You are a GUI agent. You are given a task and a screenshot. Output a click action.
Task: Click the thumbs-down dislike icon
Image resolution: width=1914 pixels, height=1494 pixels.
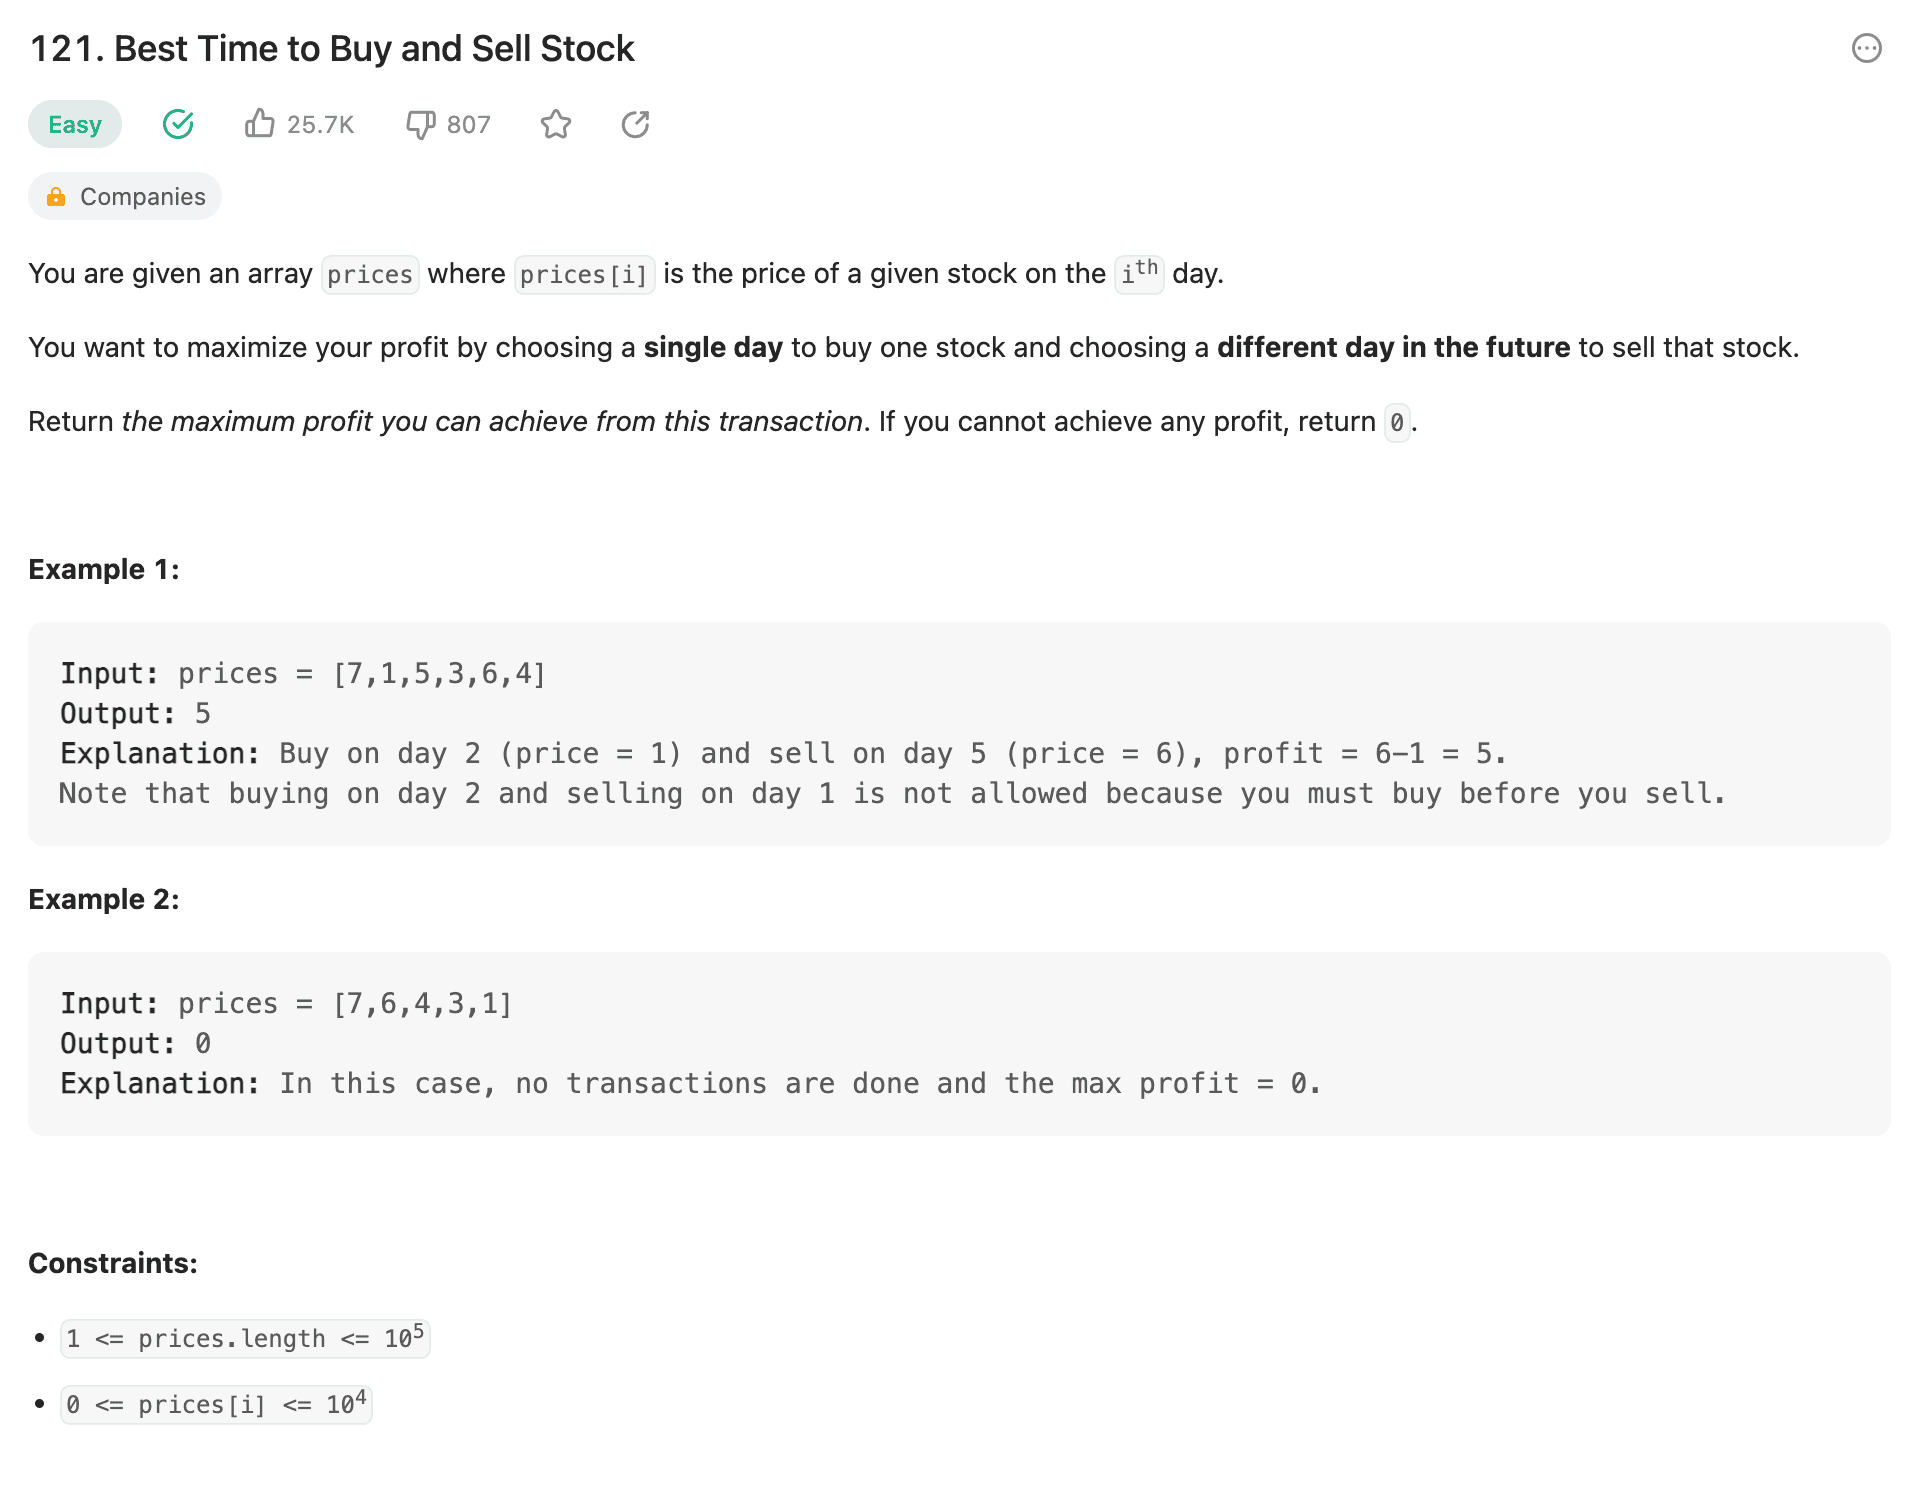click(420, 124)
